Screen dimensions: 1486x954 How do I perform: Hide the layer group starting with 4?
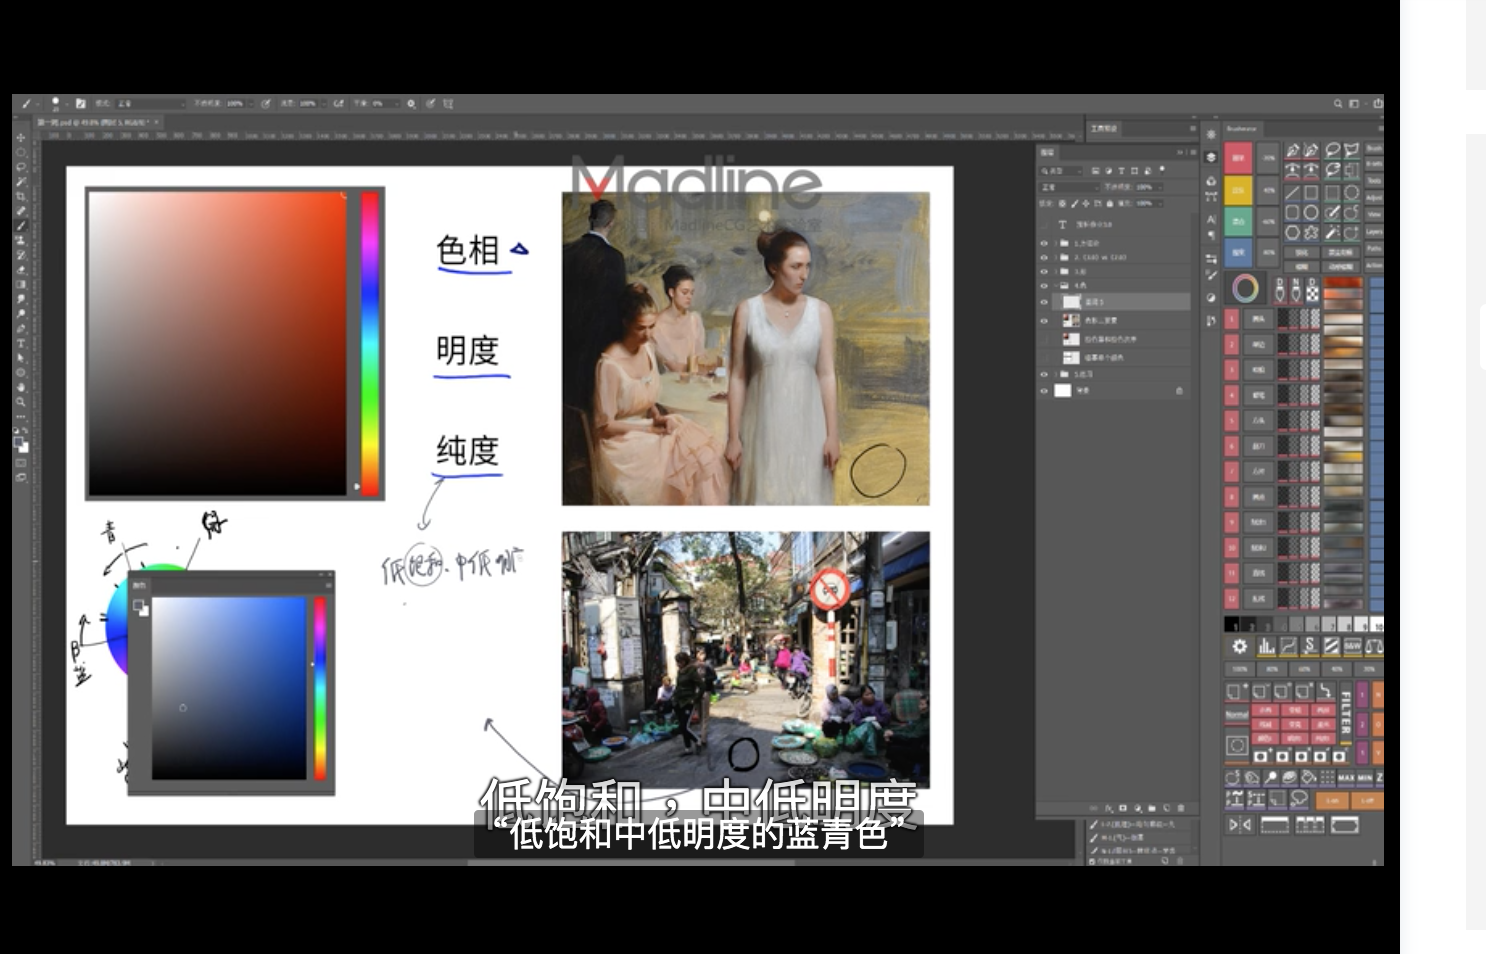point(1044,286)
